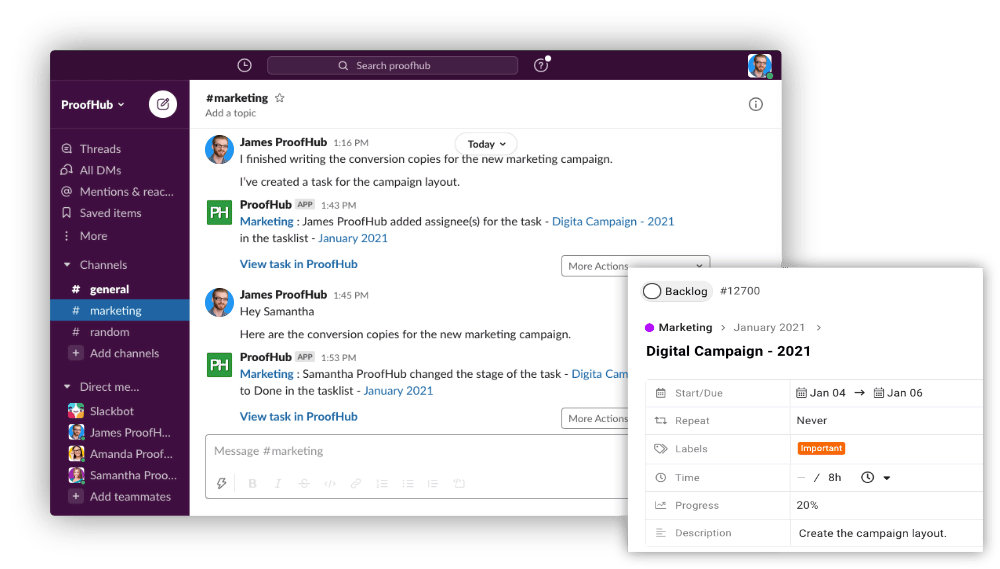Screen dimensions: 1000x569
Task: Click the Digita Campaign - 2021 link
Action: point(613,221)
